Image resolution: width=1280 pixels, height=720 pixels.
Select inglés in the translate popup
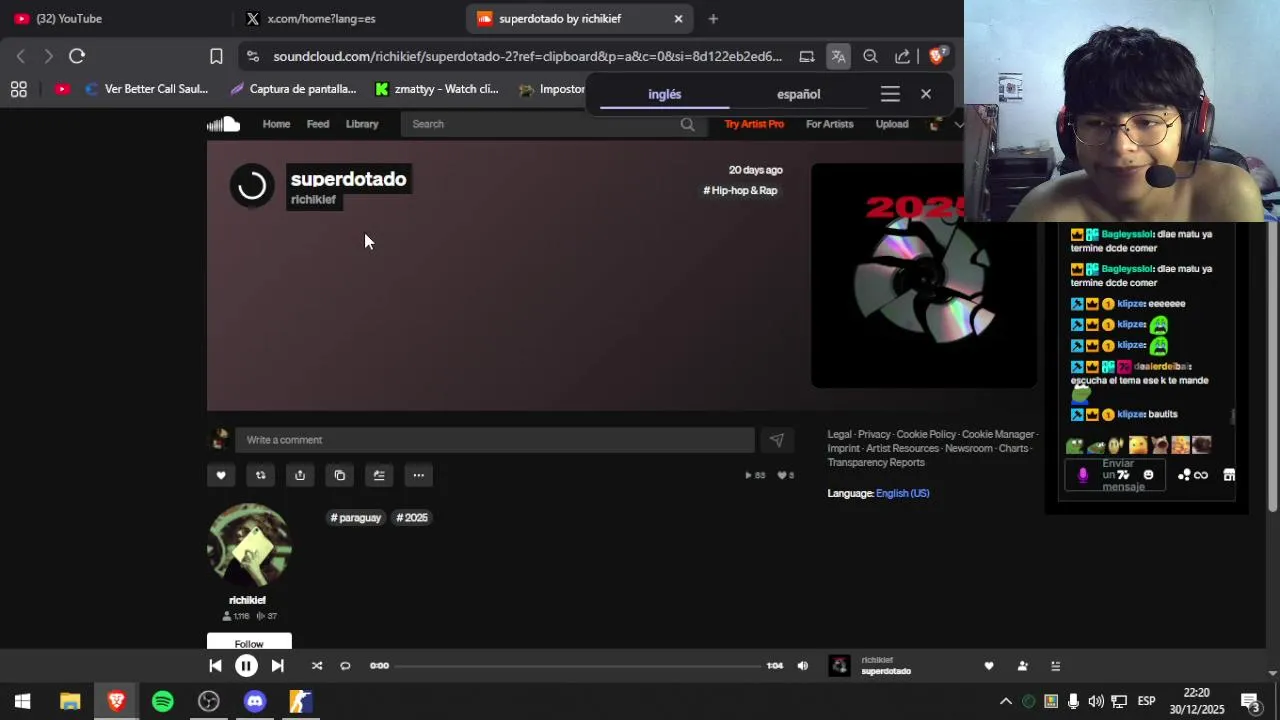pos(665,94)
